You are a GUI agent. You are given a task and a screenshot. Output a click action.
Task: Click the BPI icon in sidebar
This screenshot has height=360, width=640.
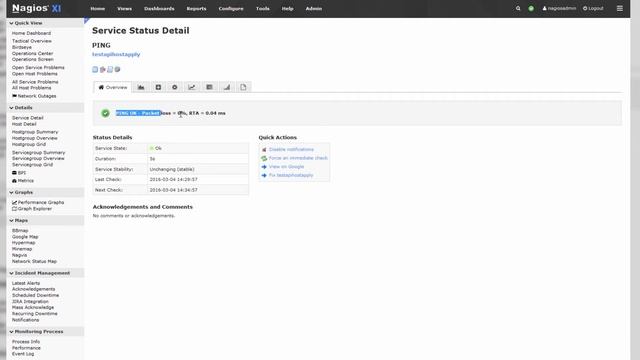[x=14, y=173]
